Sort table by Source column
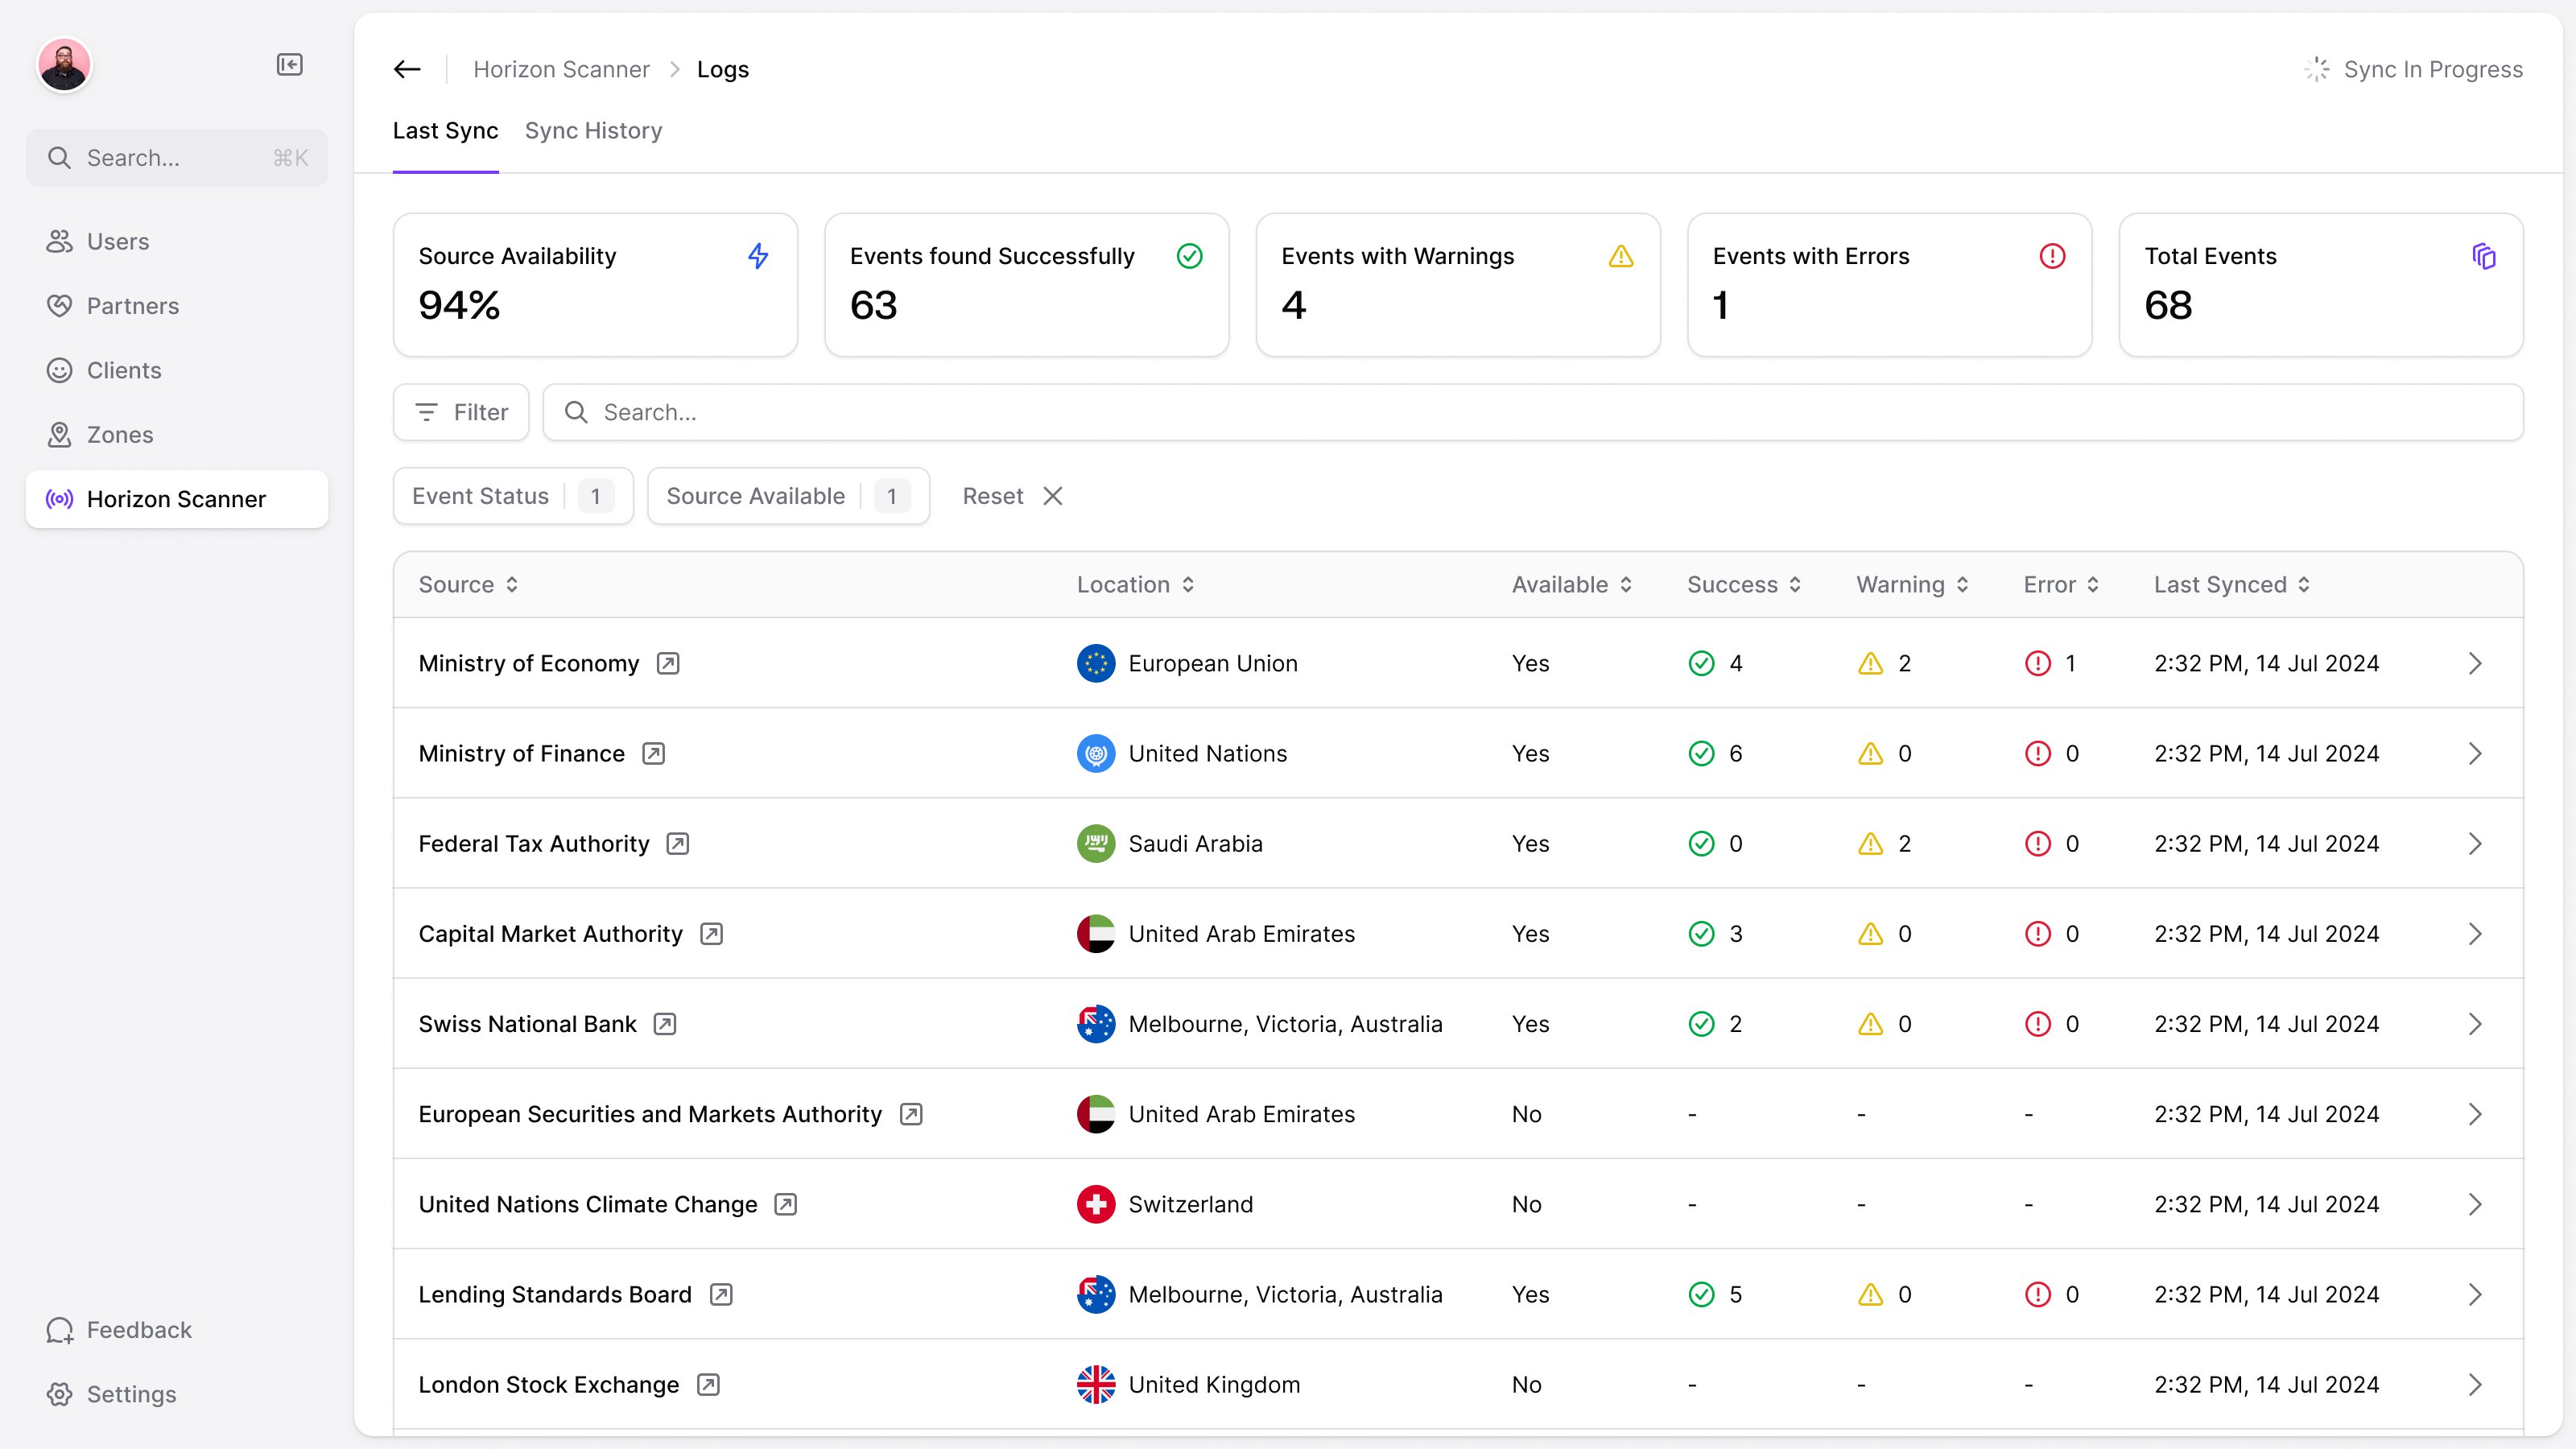2576x1449 pixels. 468,584
